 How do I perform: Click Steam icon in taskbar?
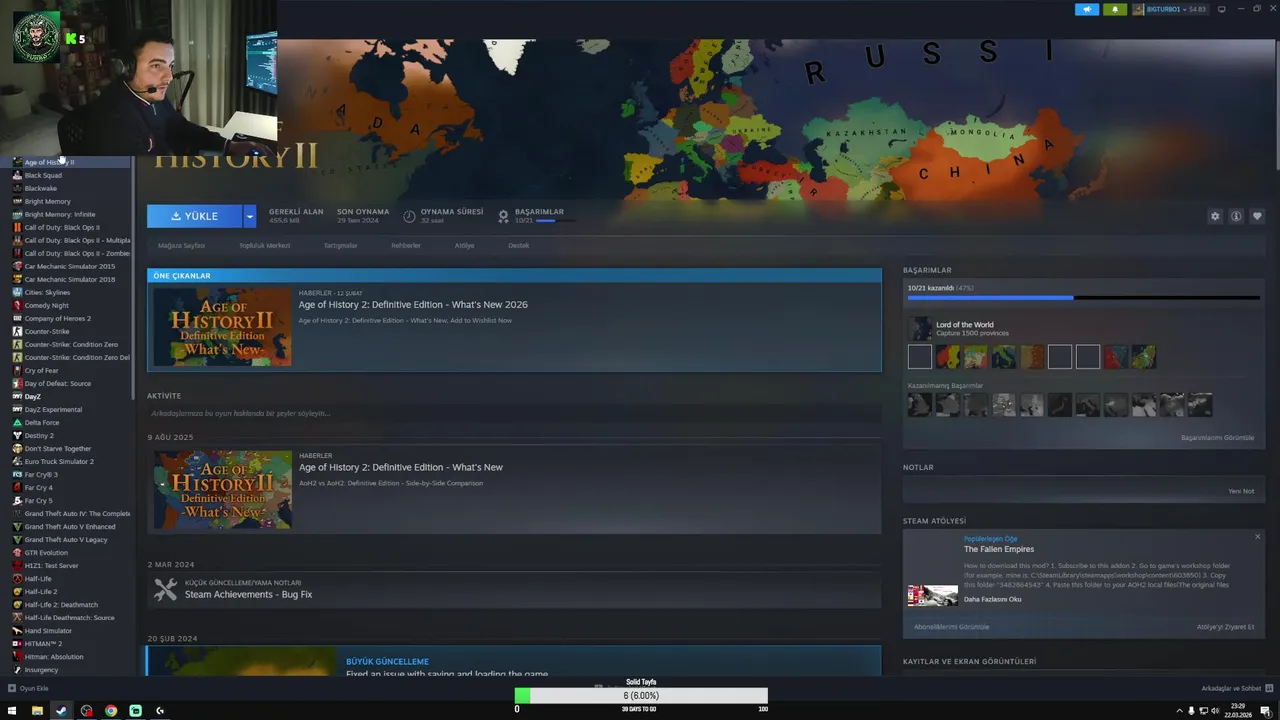pos(61,711)
